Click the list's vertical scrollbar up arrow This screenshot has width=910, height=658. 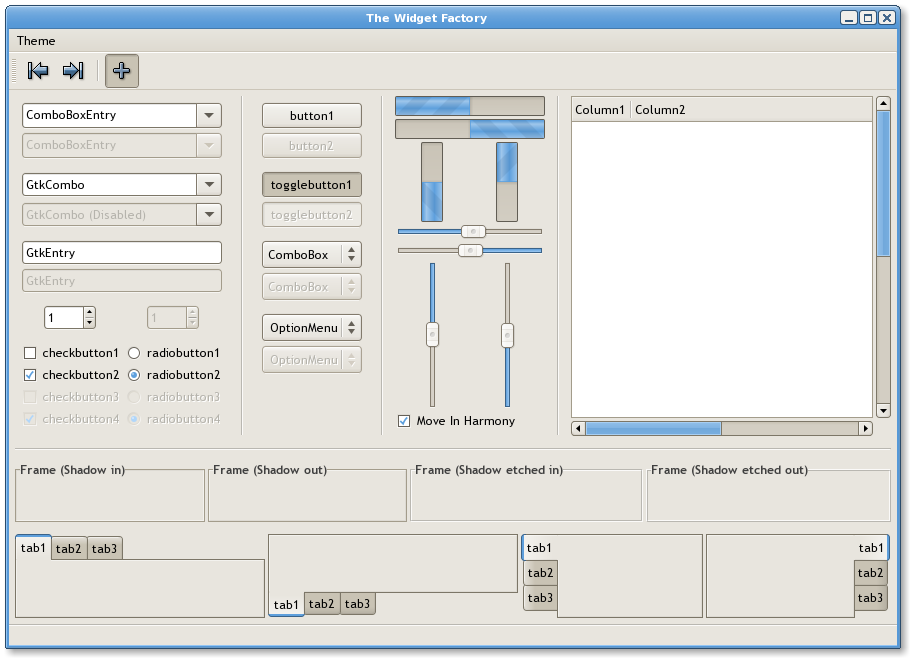pos(883,104)
